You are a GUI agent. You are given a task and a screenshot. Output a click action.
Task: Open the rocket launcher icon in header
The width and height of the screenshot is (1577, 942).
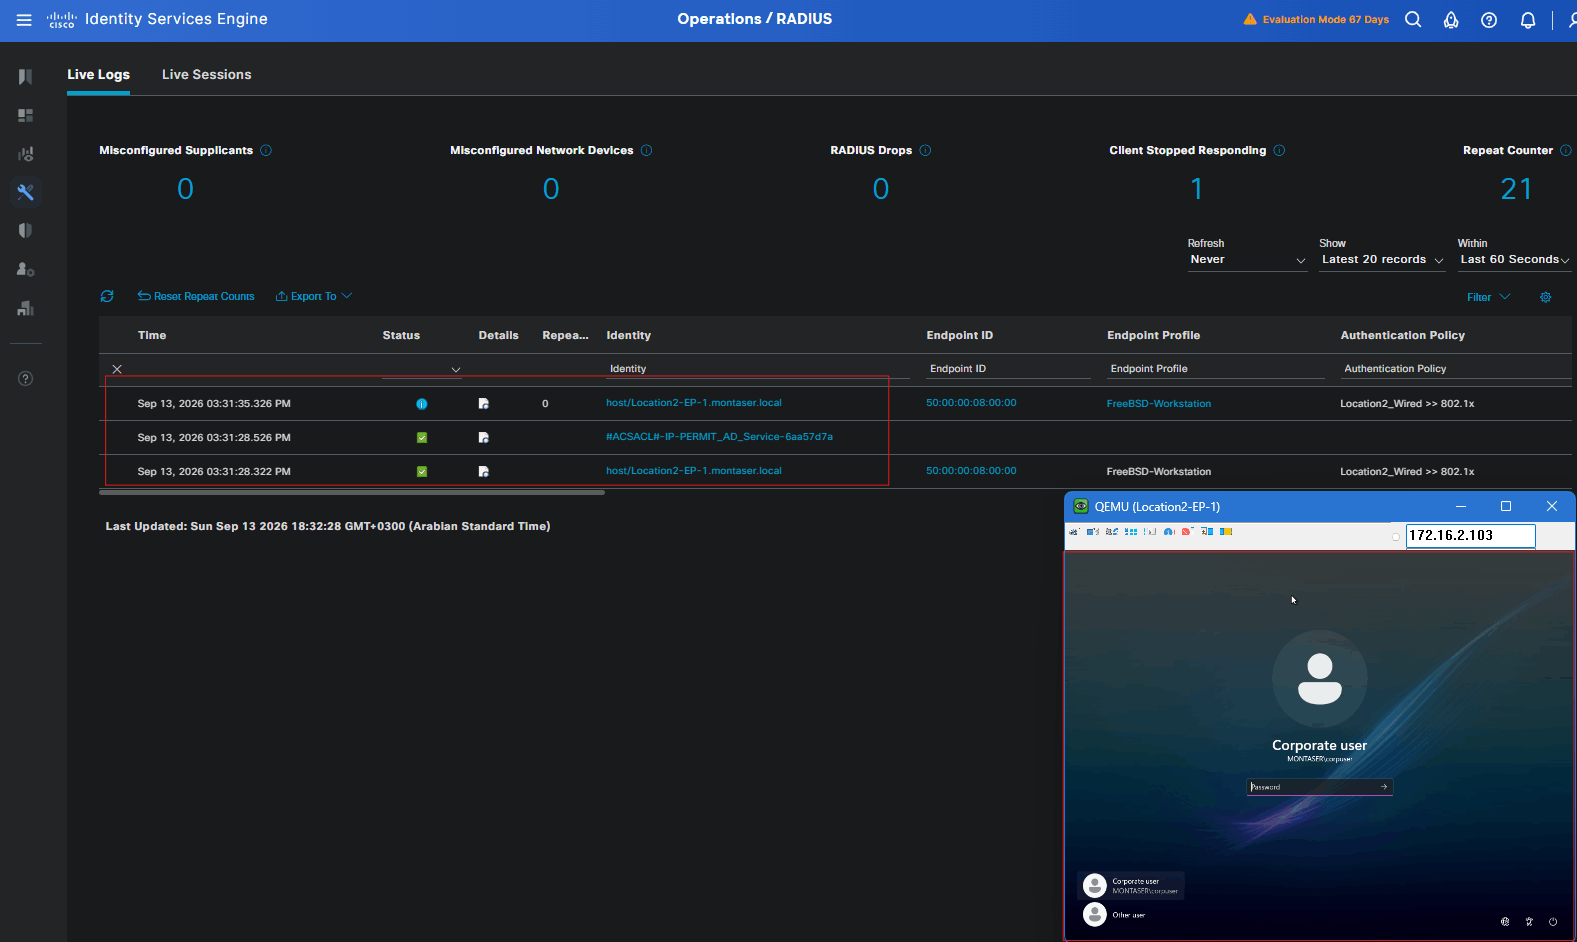(1451, 20)
